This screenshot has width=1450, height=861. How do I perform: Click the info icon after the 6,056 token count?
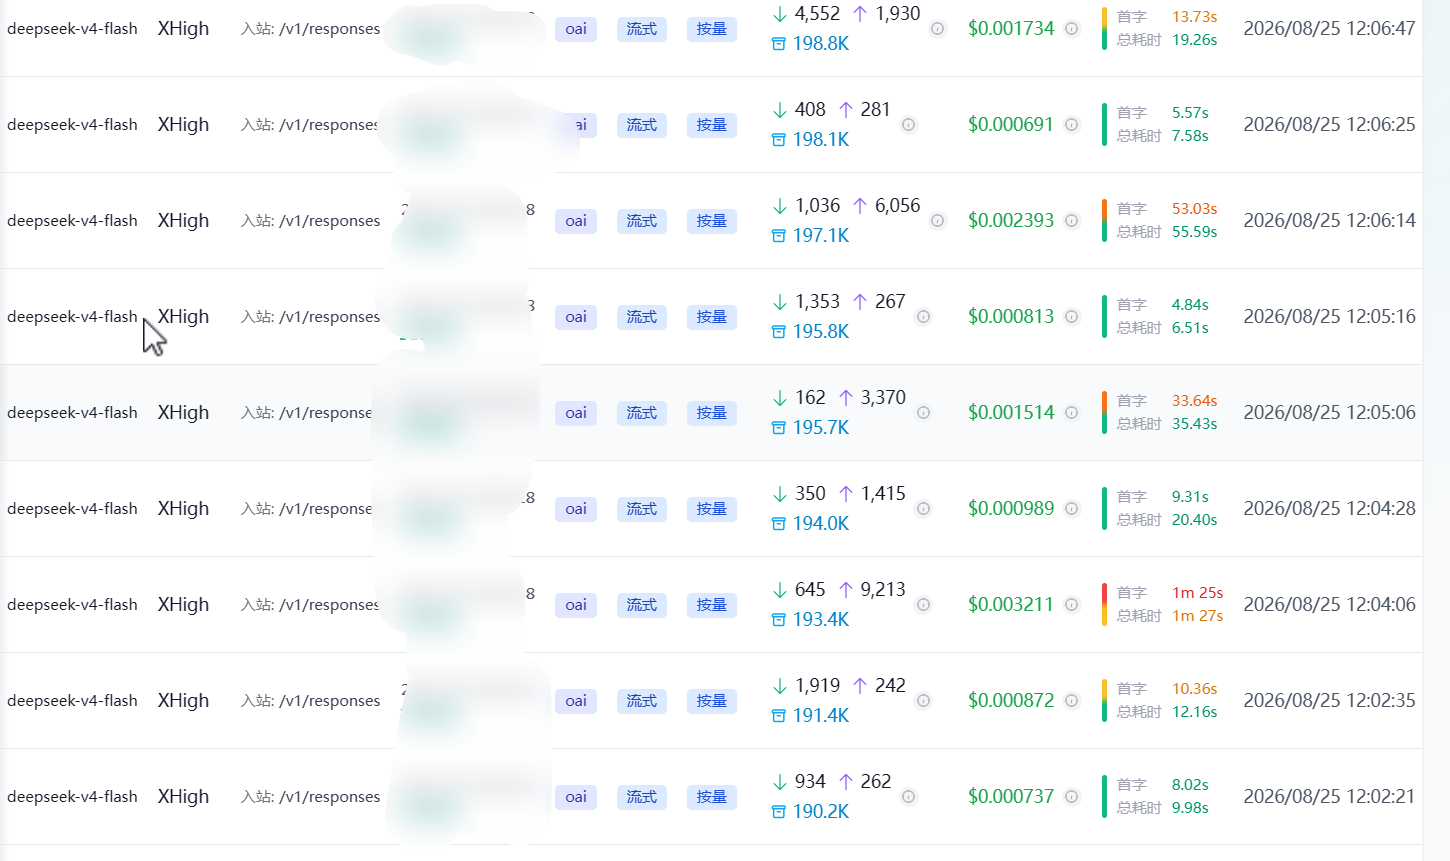938,221
